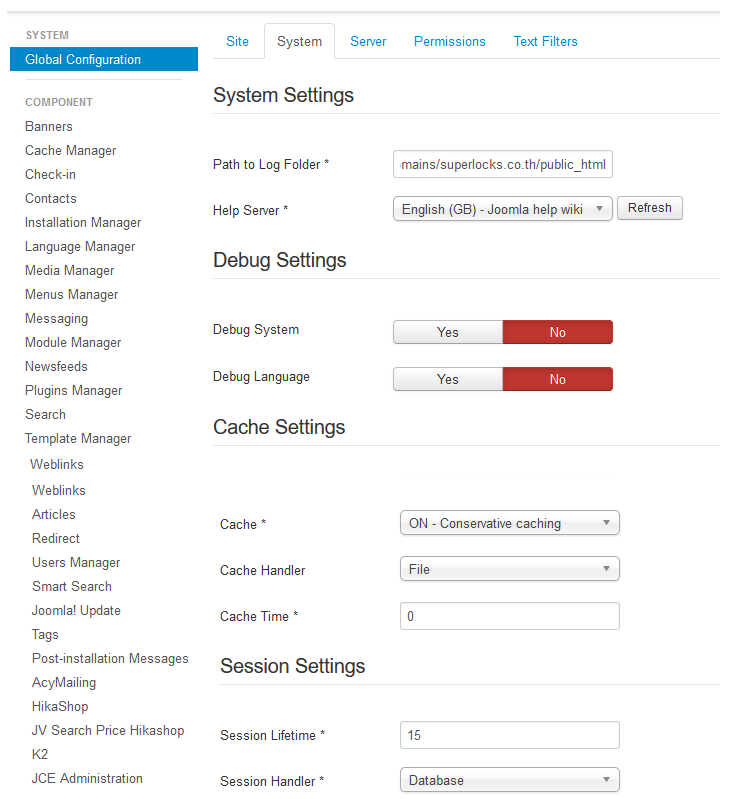Open Post-installation Messages link

(x=110, y=658)
